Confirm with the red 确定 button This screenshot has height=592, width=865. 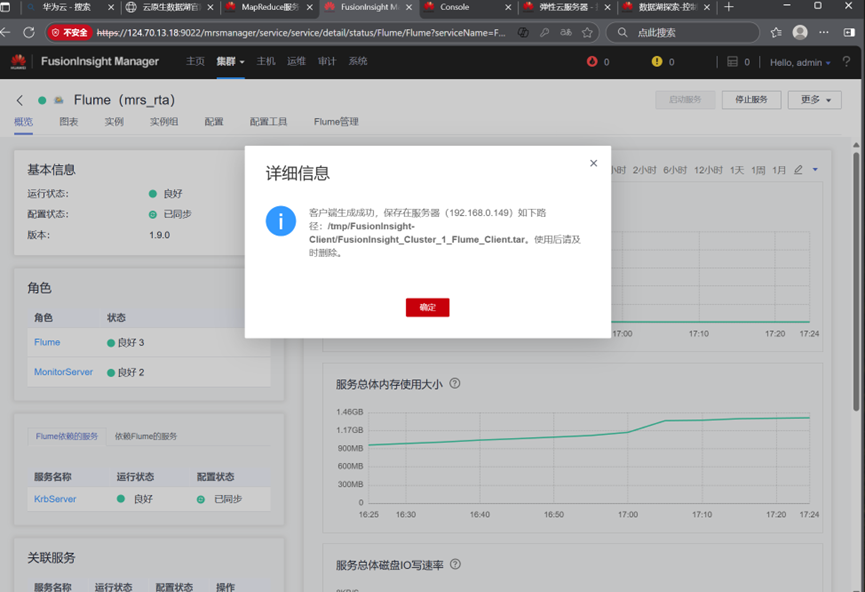tap(428, 307)
